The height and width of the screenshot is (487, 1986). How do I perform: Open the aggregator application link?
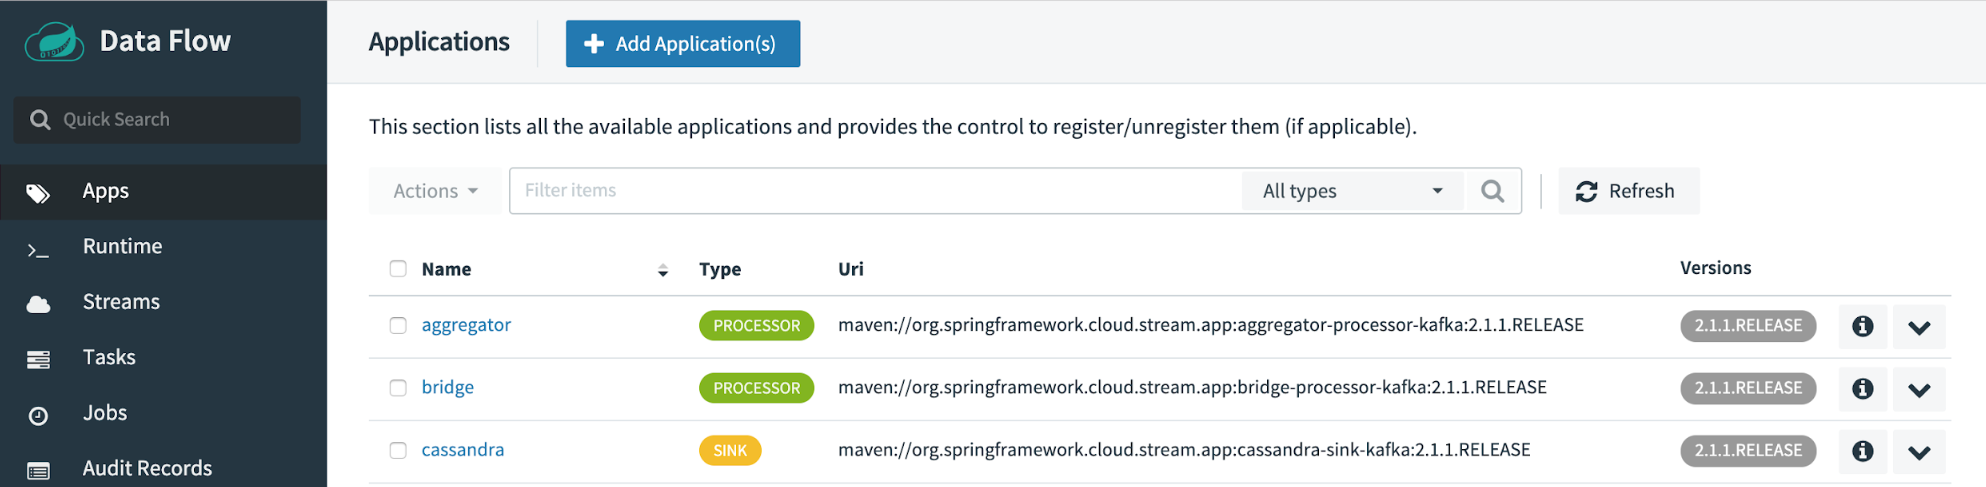[466, 325]
